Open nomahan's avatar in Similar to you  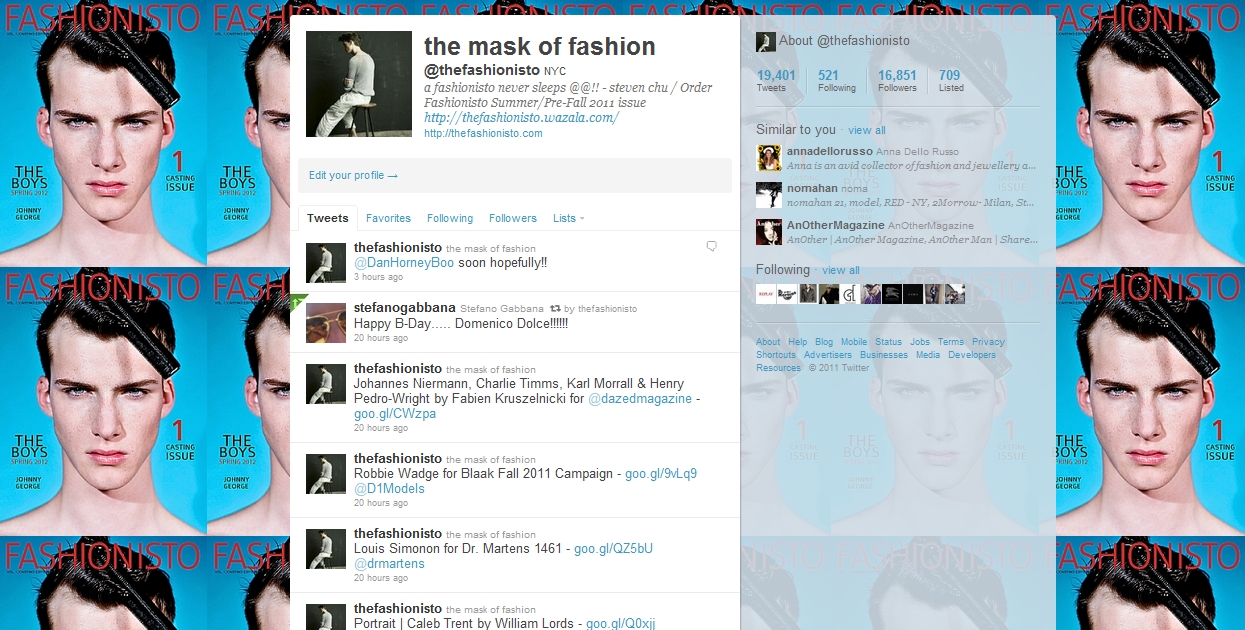click(x=769, y=194)
